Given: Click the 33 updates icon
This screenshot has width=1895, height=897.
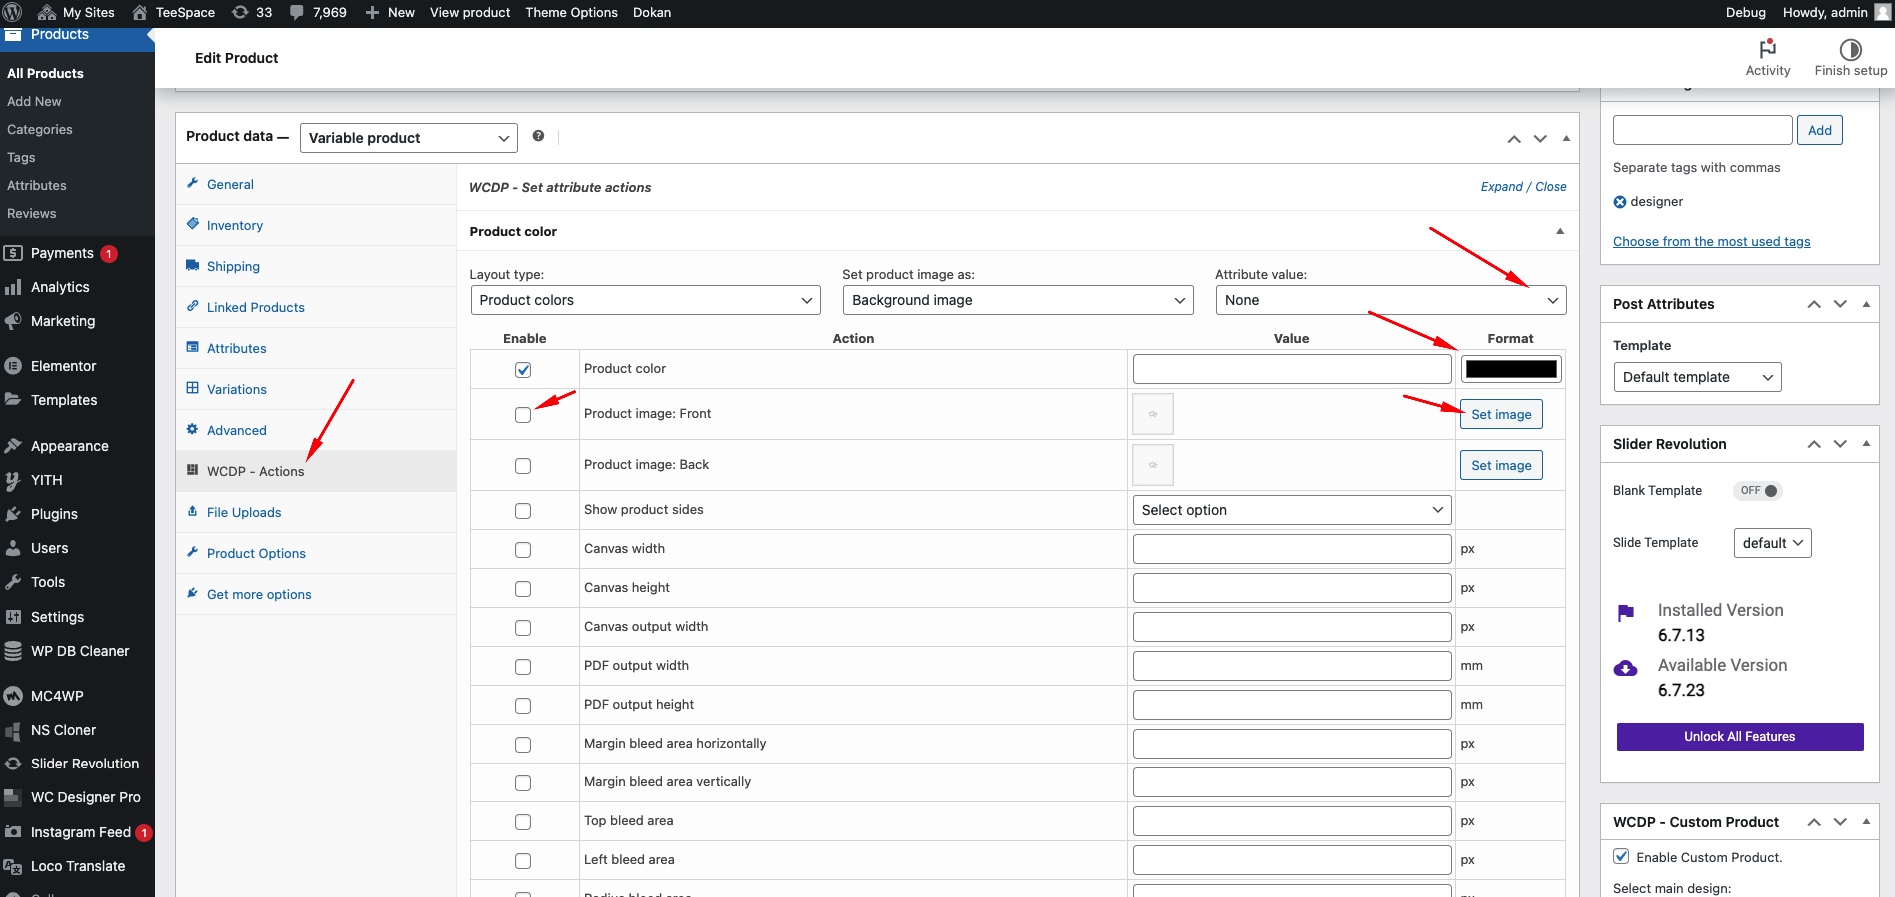Looking at the screenshot, I should click(x=252, y=12).
